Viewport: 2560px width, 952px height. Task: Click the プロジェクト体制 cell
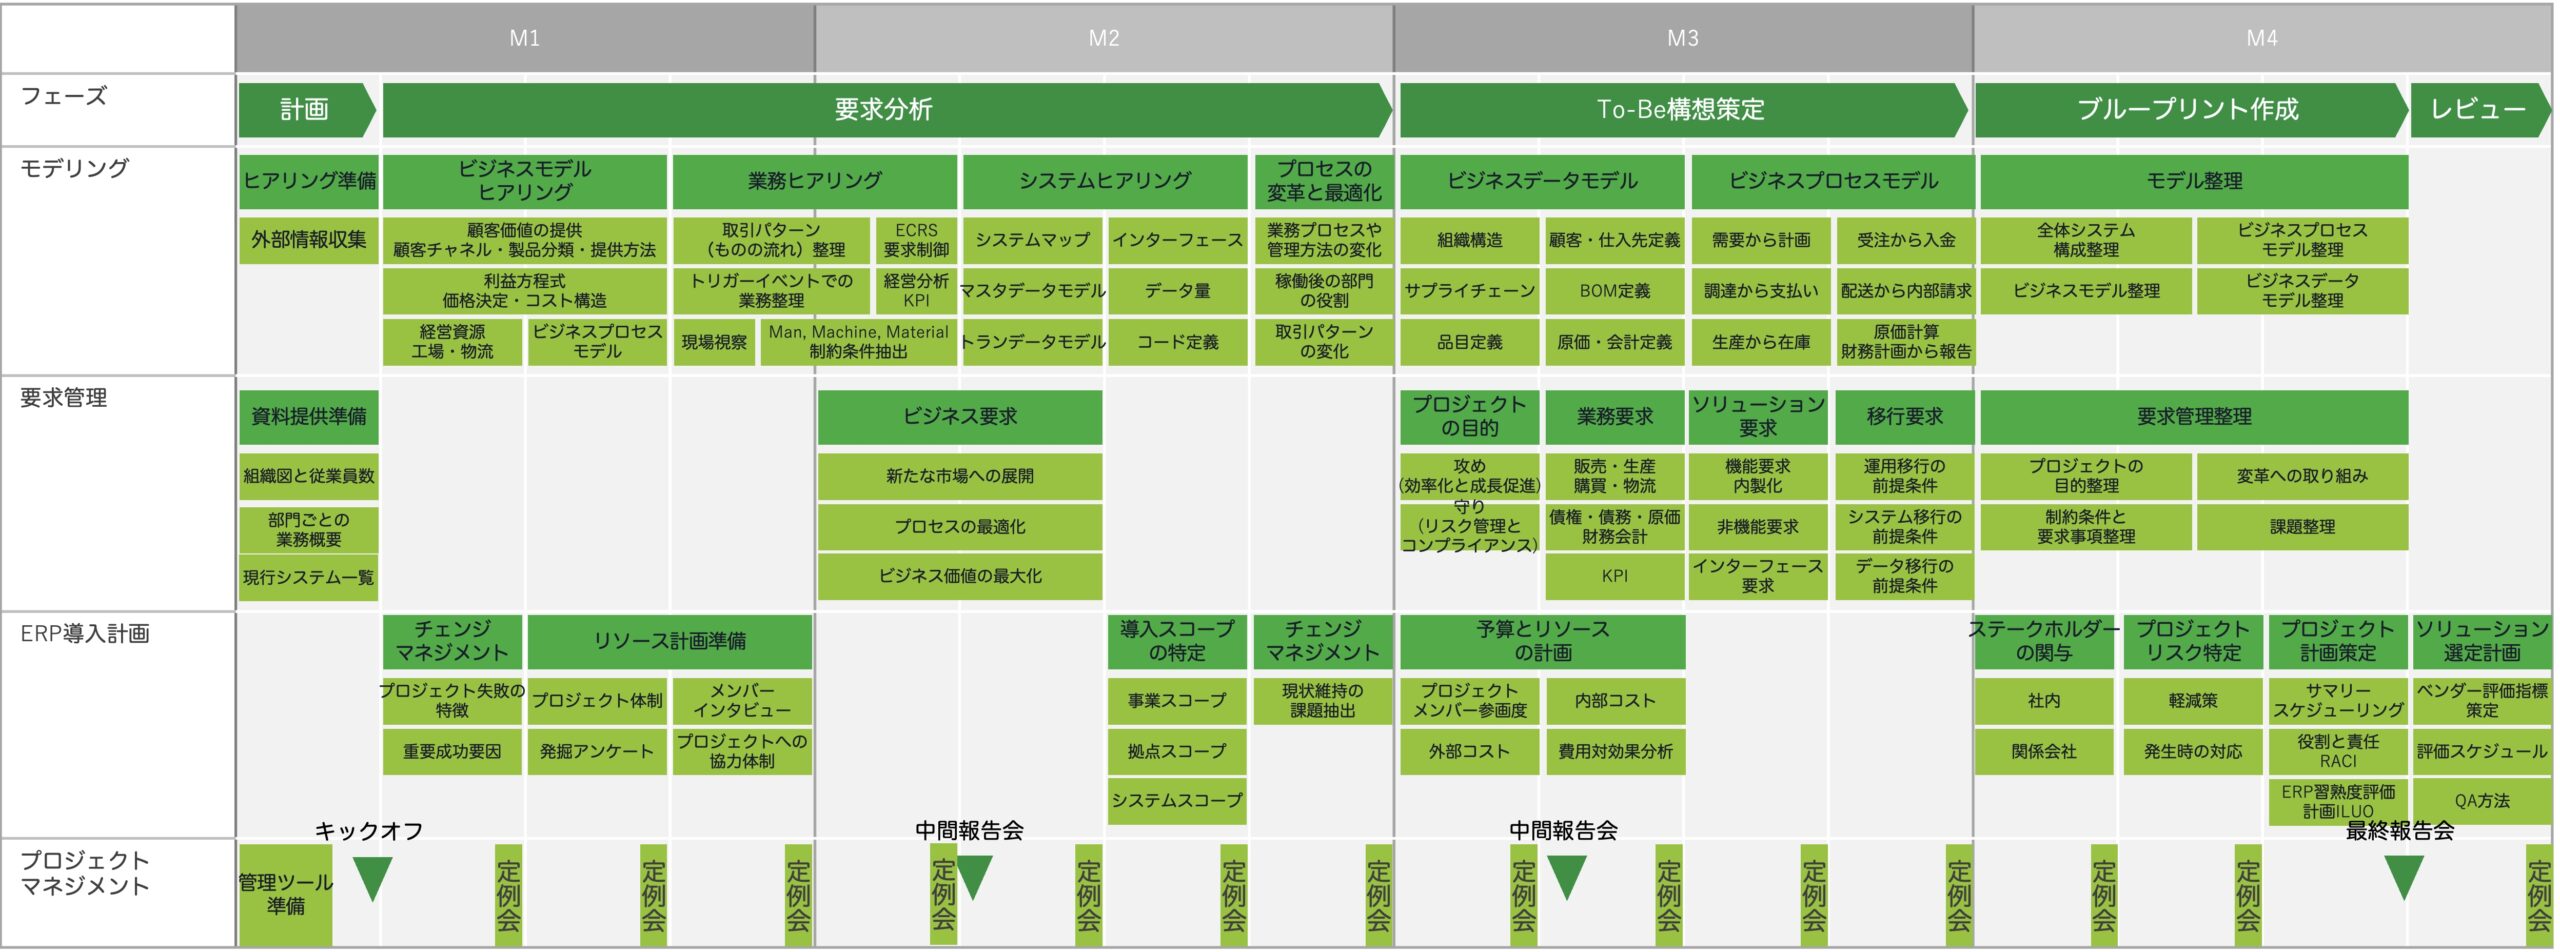tap(597, 701)
